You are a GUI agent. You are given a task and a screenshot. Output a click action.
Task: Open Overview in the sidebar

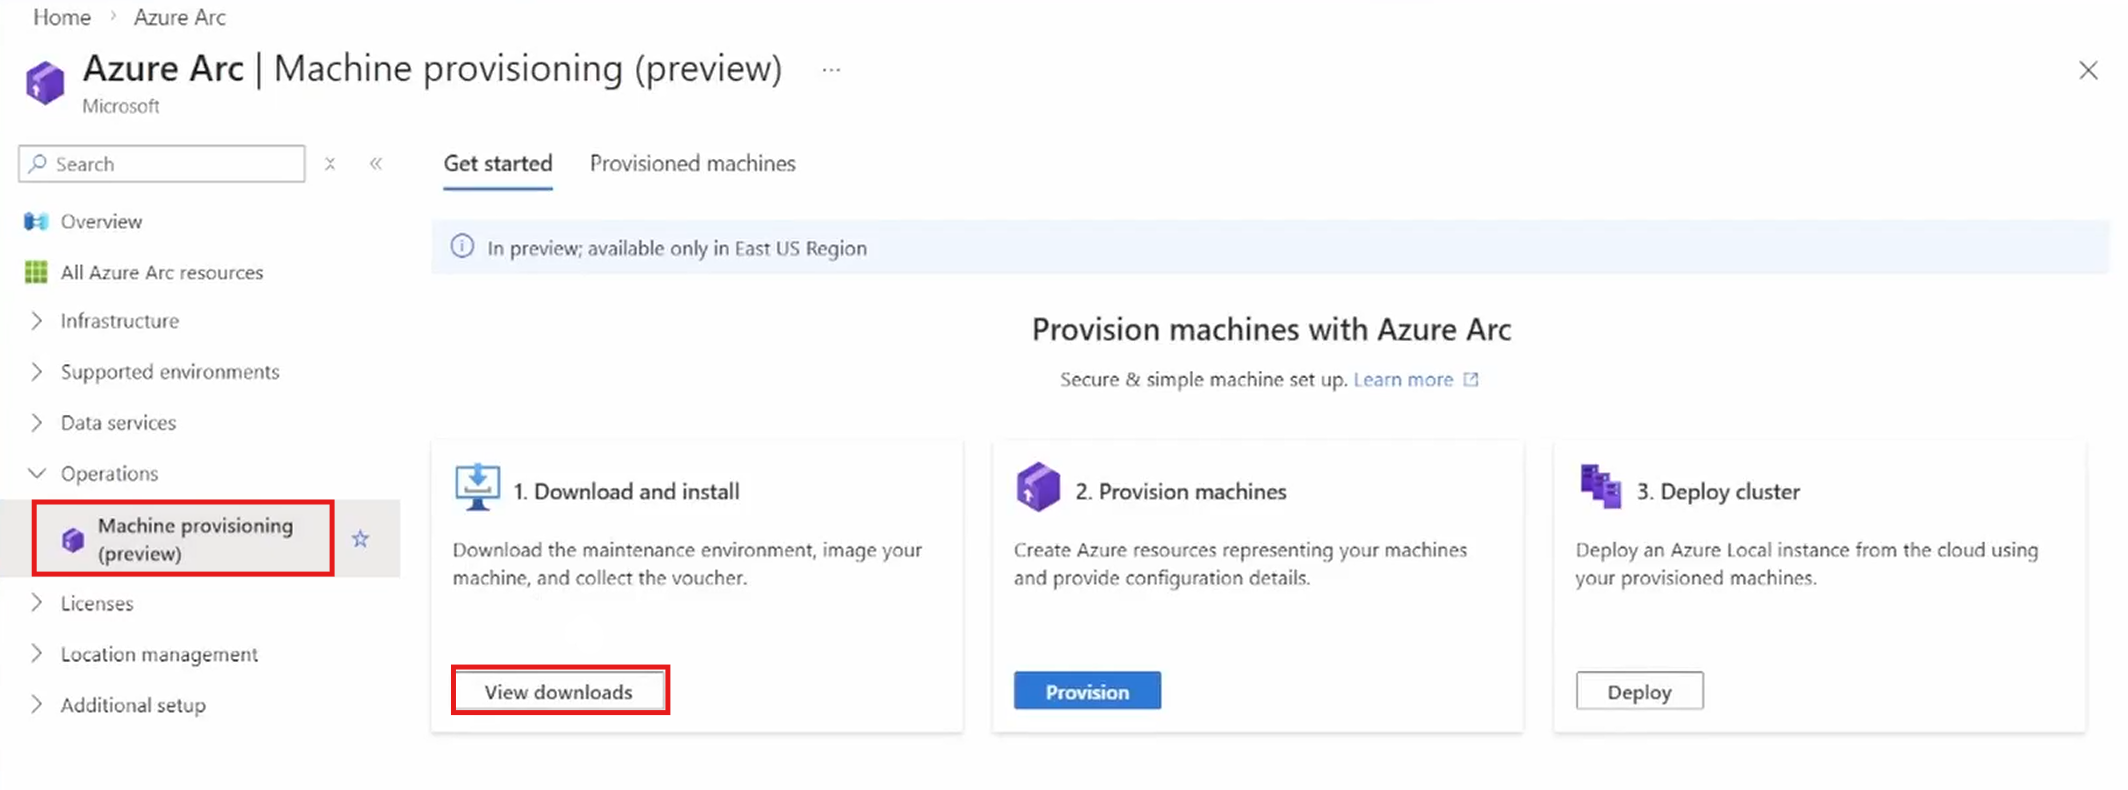tap(101, 221)
